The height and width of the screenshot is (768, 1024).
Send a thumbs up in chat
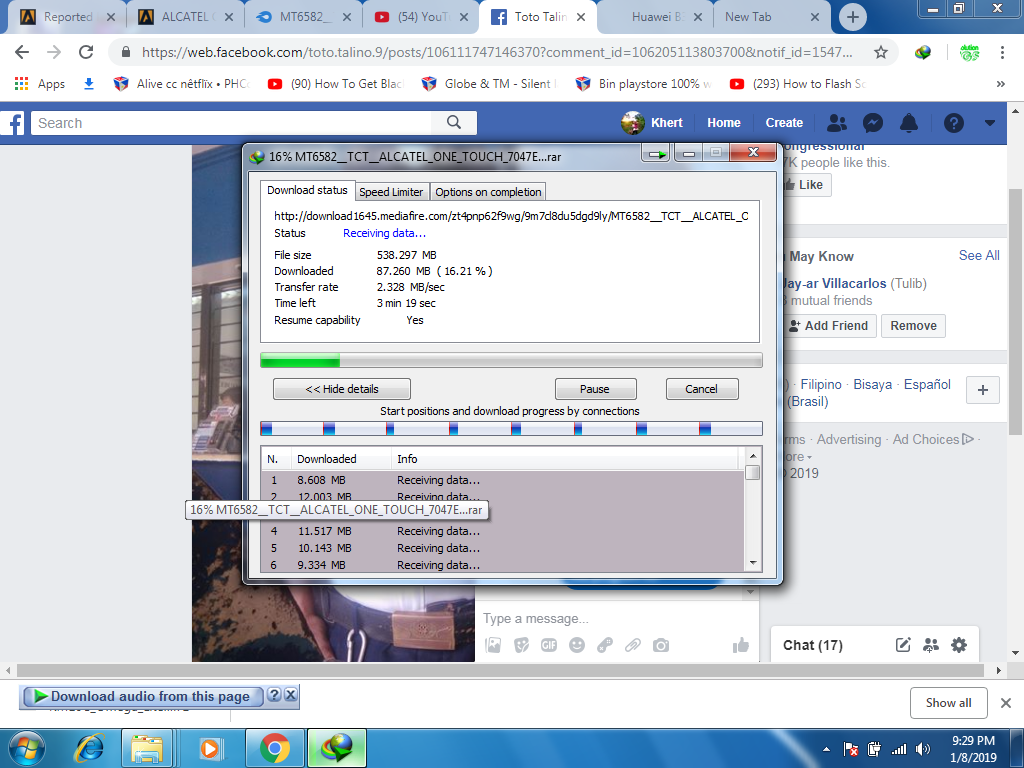tap(741, 645)
